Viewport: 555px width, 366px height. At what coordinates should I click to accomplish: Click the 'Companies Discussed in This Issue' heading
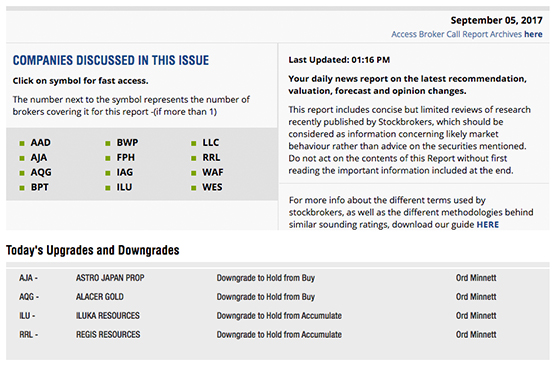(x=111, y=61)
